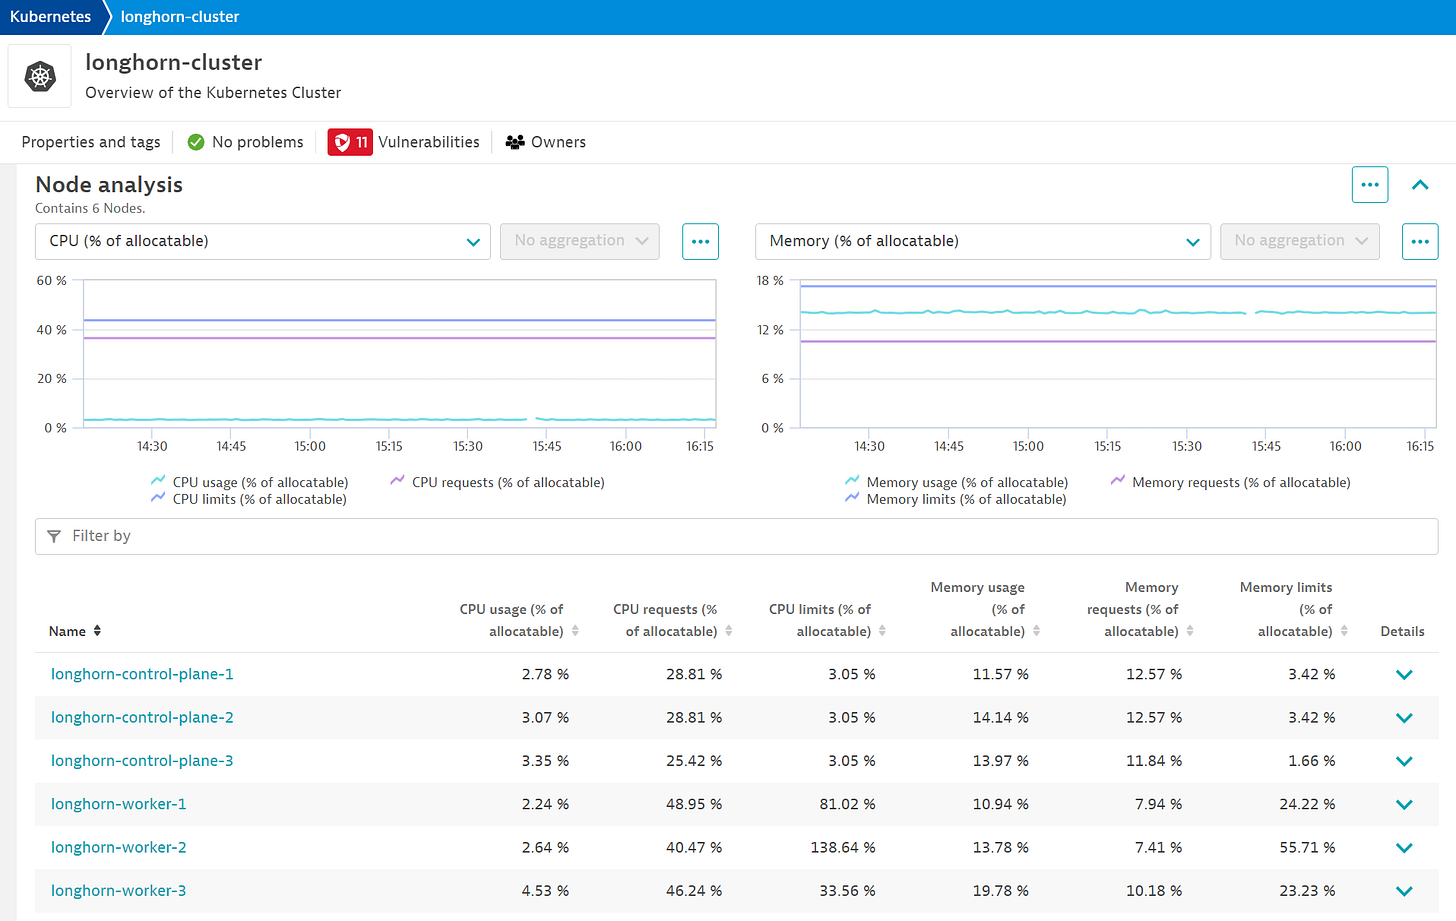This screenshot has height=921, width=1456.
Task: Open Node analysis section more options menu
Action: [1370, 185]
